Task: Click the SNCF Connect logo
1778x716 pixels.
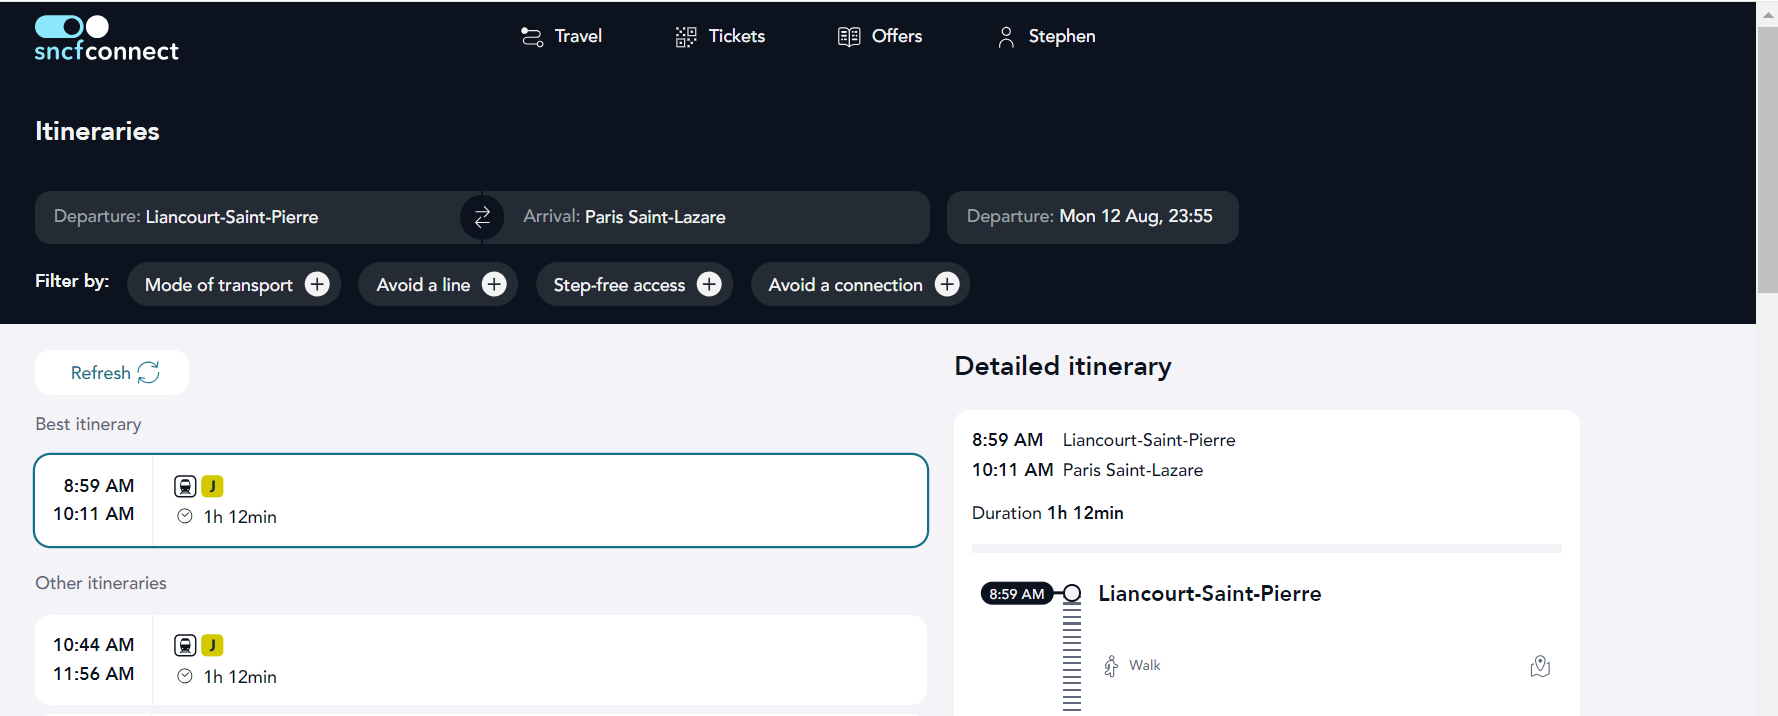Action: click(x=106, y=39)
